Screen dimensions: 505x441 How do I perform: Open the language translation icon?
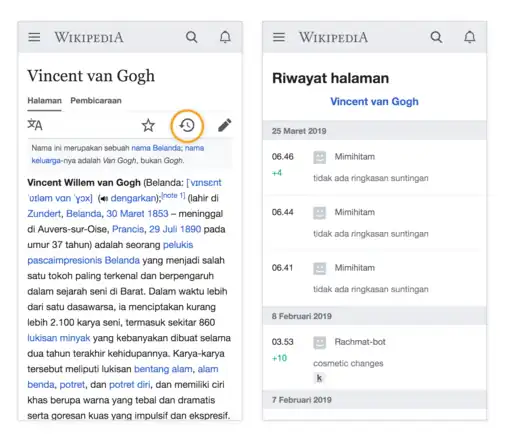point(35,125)
